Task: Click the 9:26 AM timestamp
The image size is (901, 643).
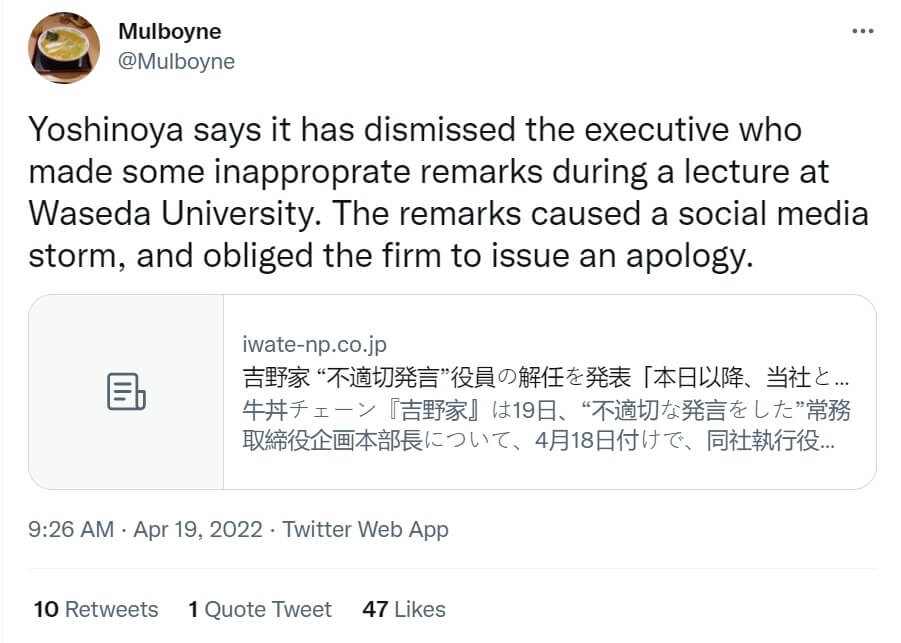Action: click(71, 530)
